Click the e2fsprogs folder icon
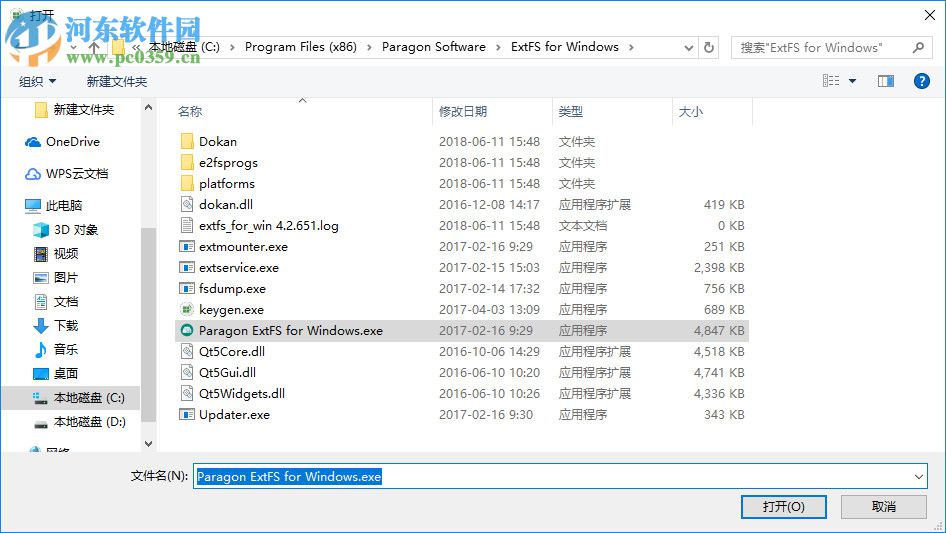The image size is (946, 533). tap(187, 162)
